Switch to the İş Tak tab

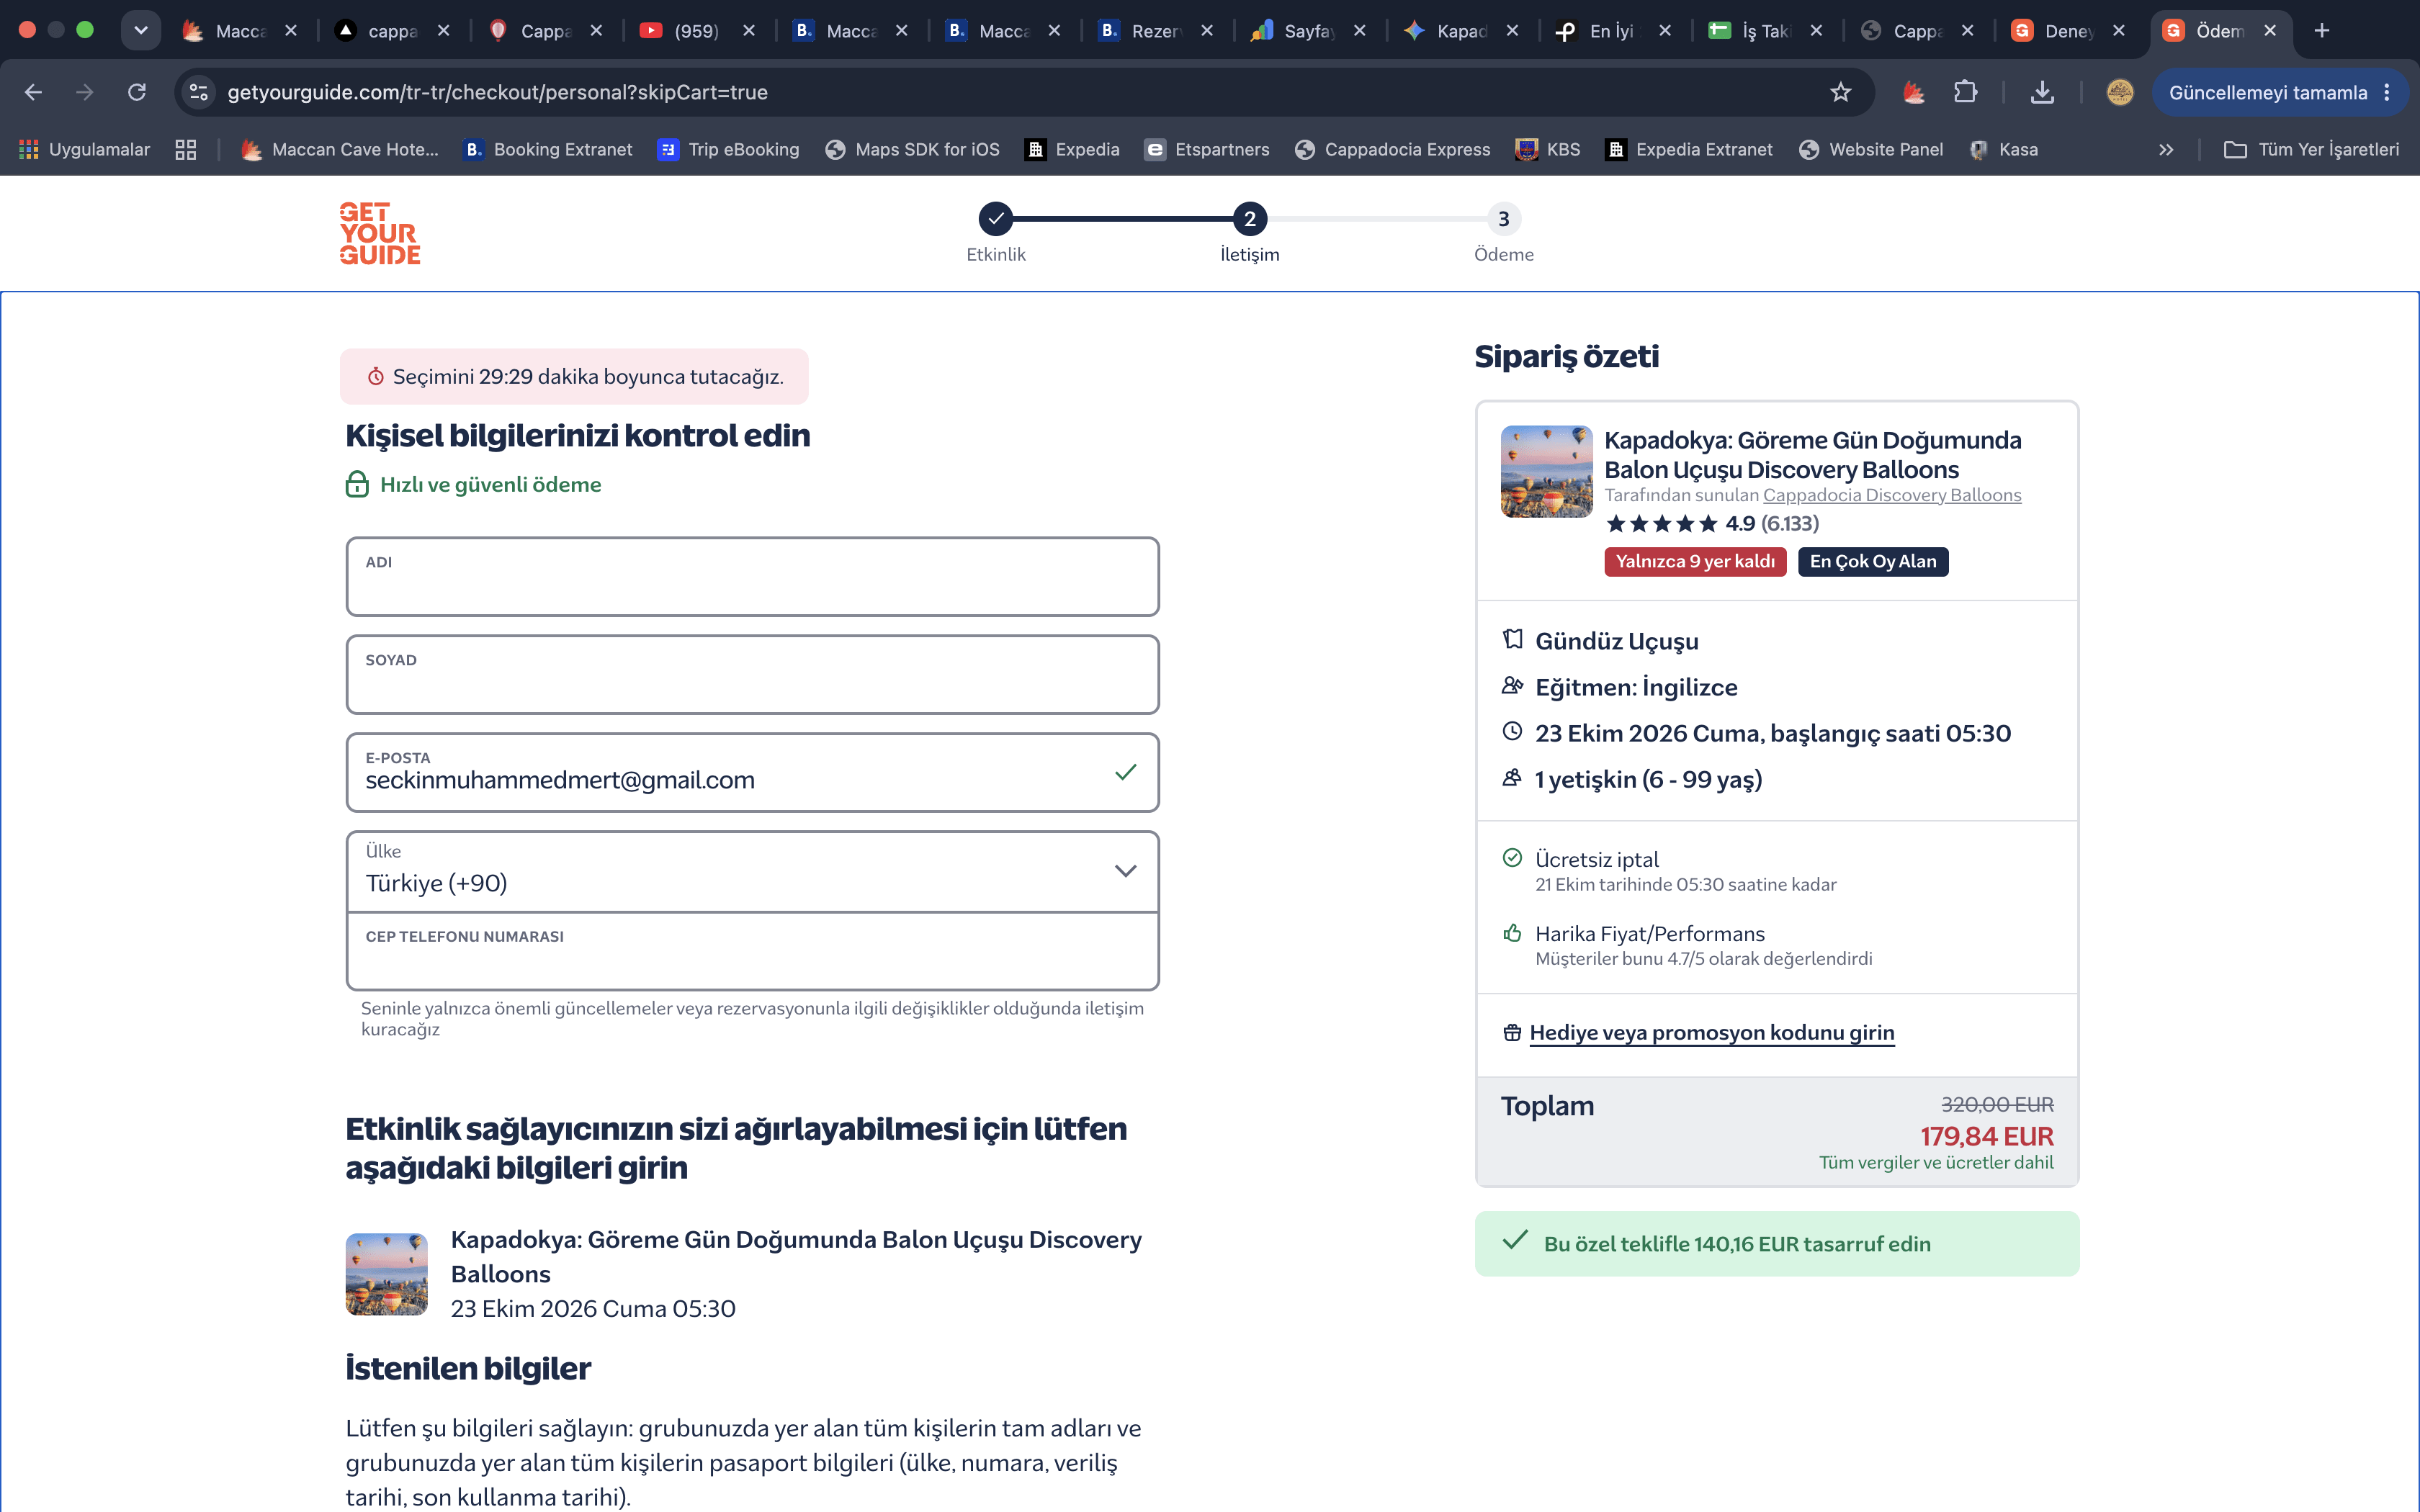tap(1765, 31)
